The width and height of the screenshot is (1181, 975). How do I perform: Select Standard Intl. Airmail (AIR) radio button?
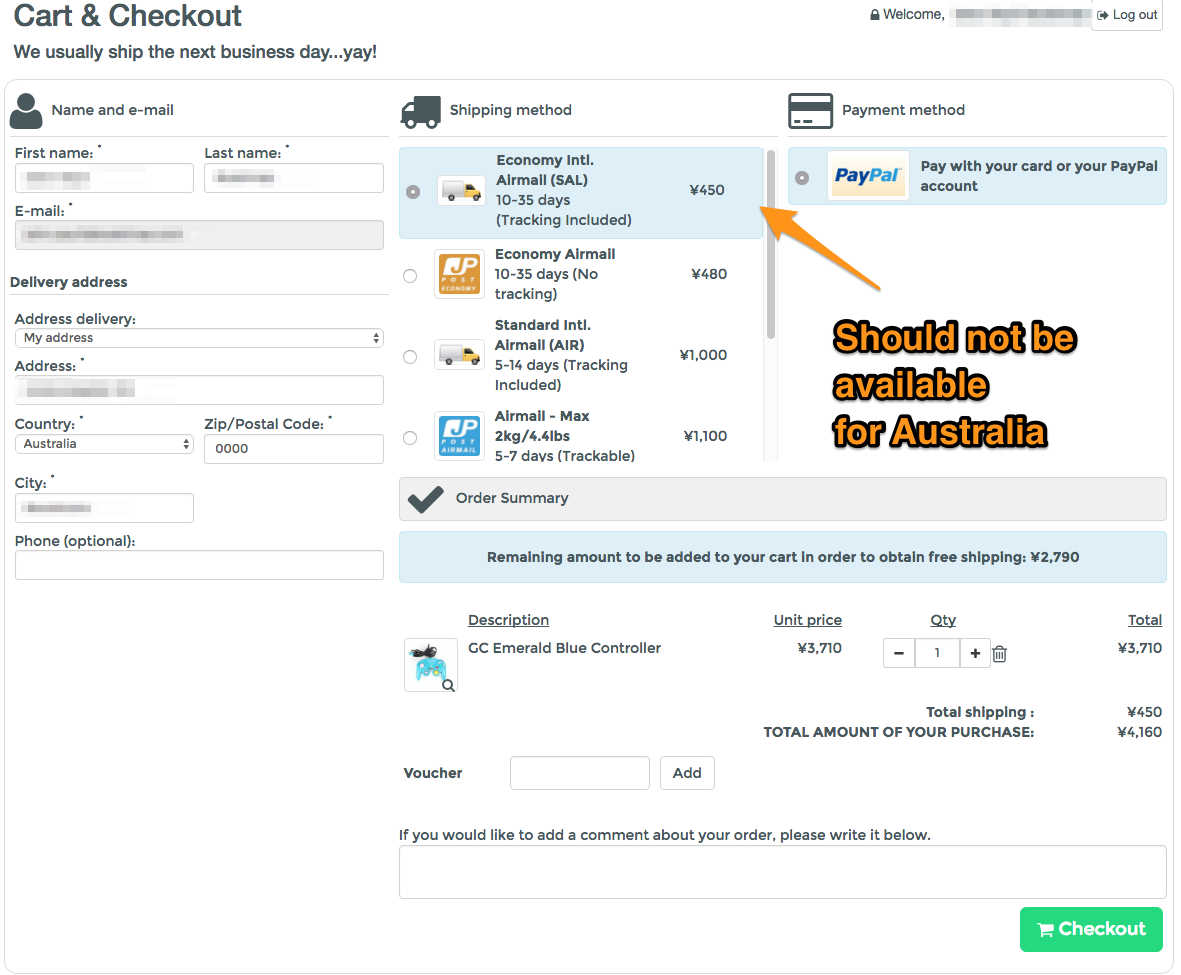tap(410, 357)
